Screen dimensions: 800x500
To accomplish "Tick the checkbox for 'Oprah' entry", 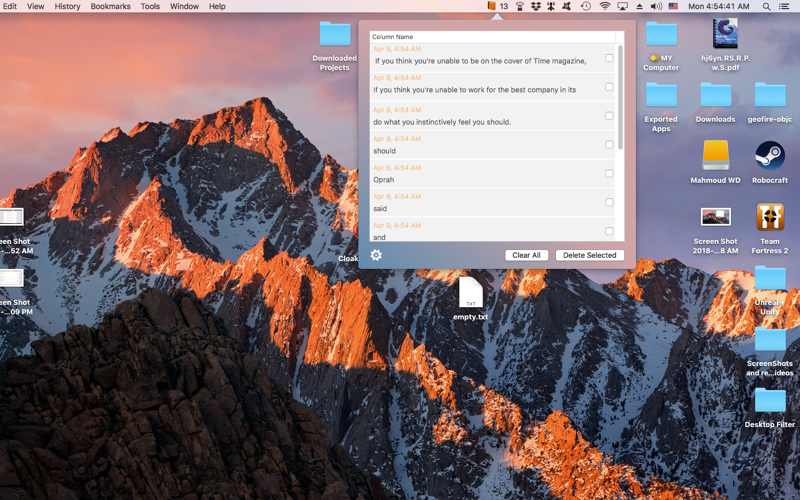I will [609, 173].
